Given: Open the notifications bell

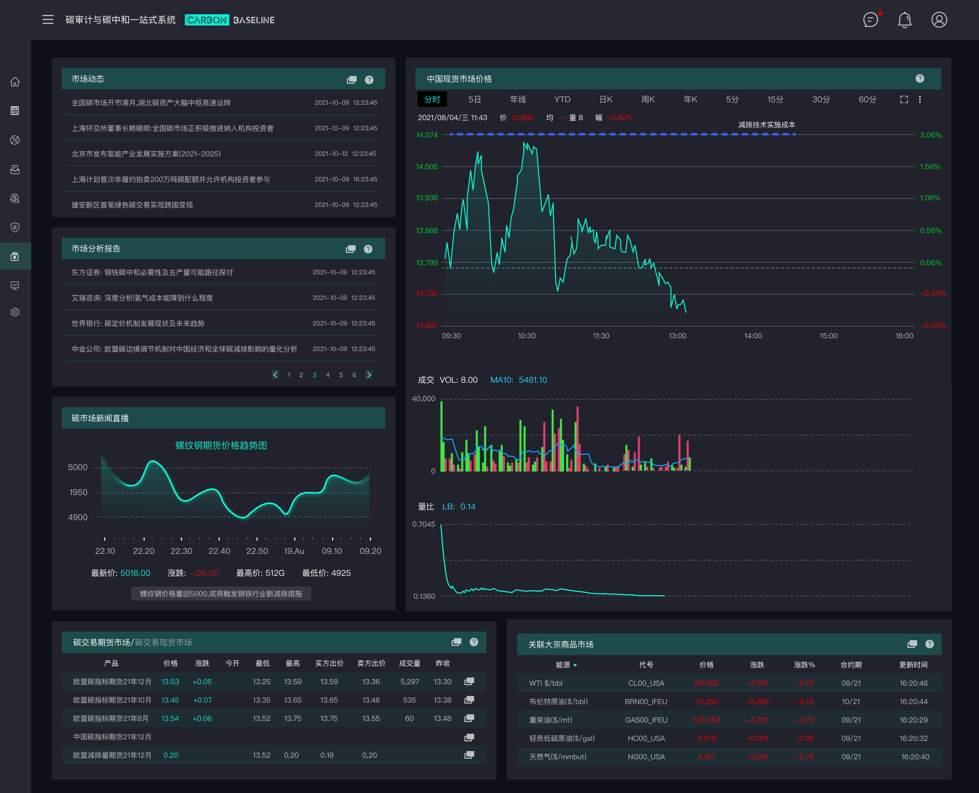Looking at the screenshot, I should [905, 20].
